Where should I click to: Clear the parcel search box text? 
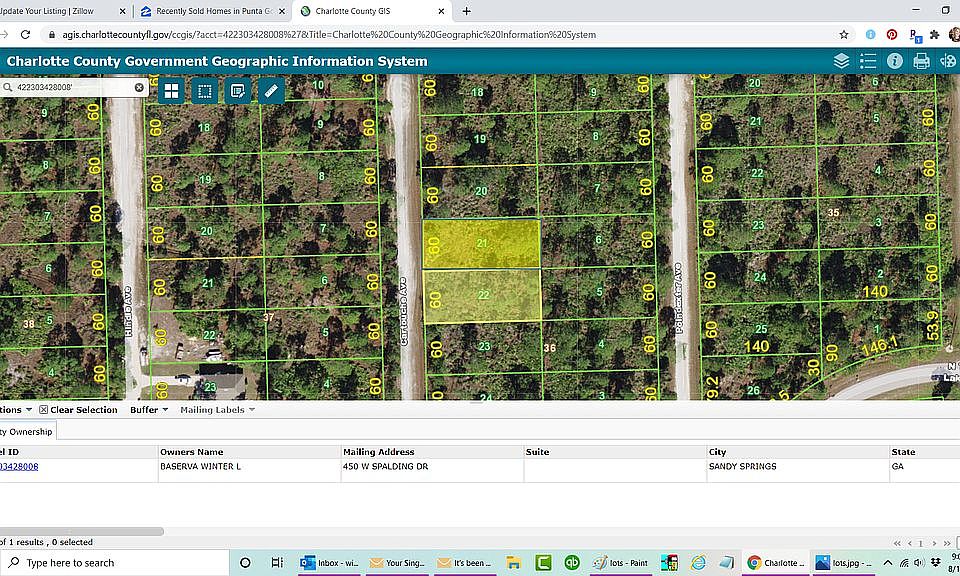tap(139, 88)
